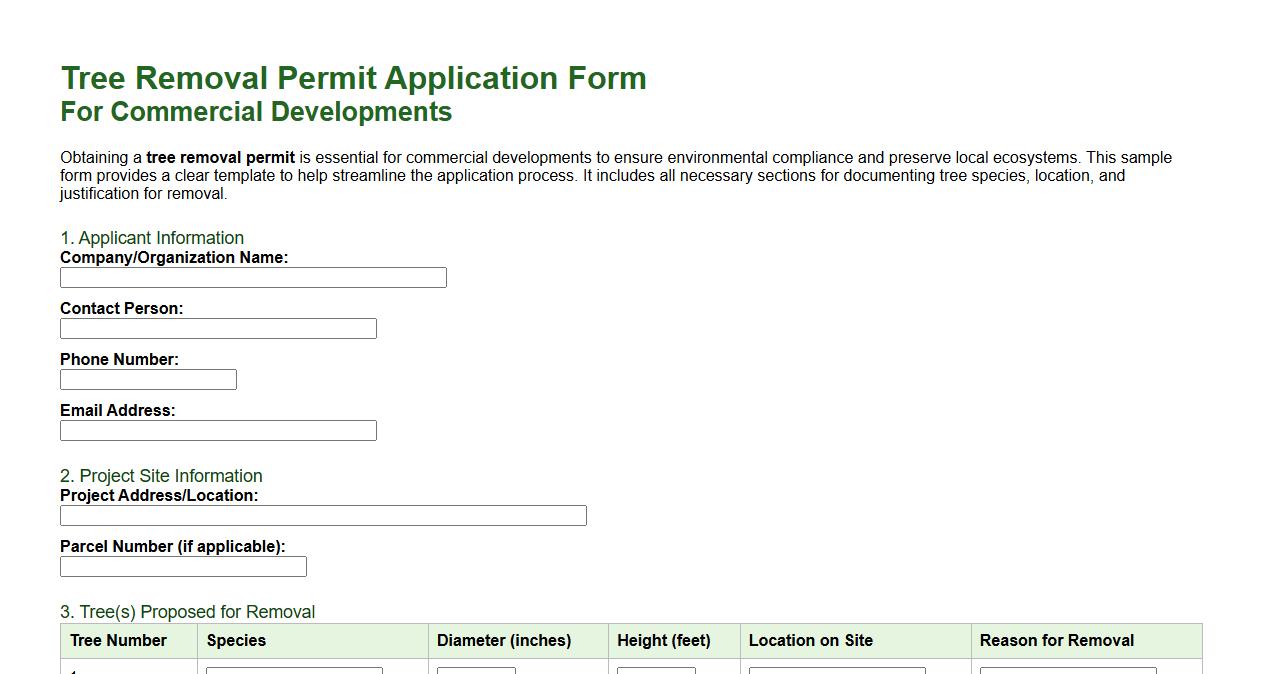Click the Project Address/Location input box
The image size is (1263, 674).
pyautogui.click(x=323, y=515)
